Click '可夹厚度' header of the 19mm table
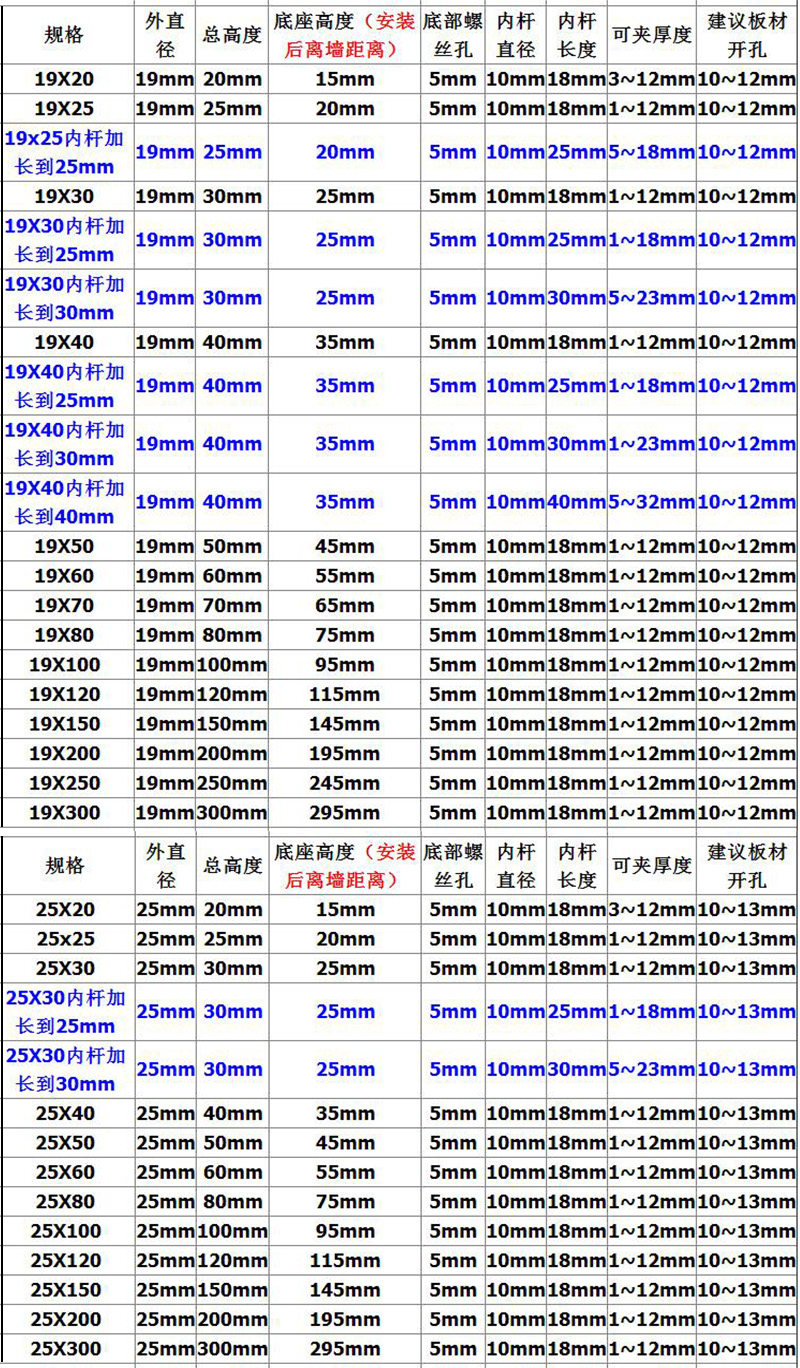This screenshot has width=800, height=1368. [x=652, y=35]
